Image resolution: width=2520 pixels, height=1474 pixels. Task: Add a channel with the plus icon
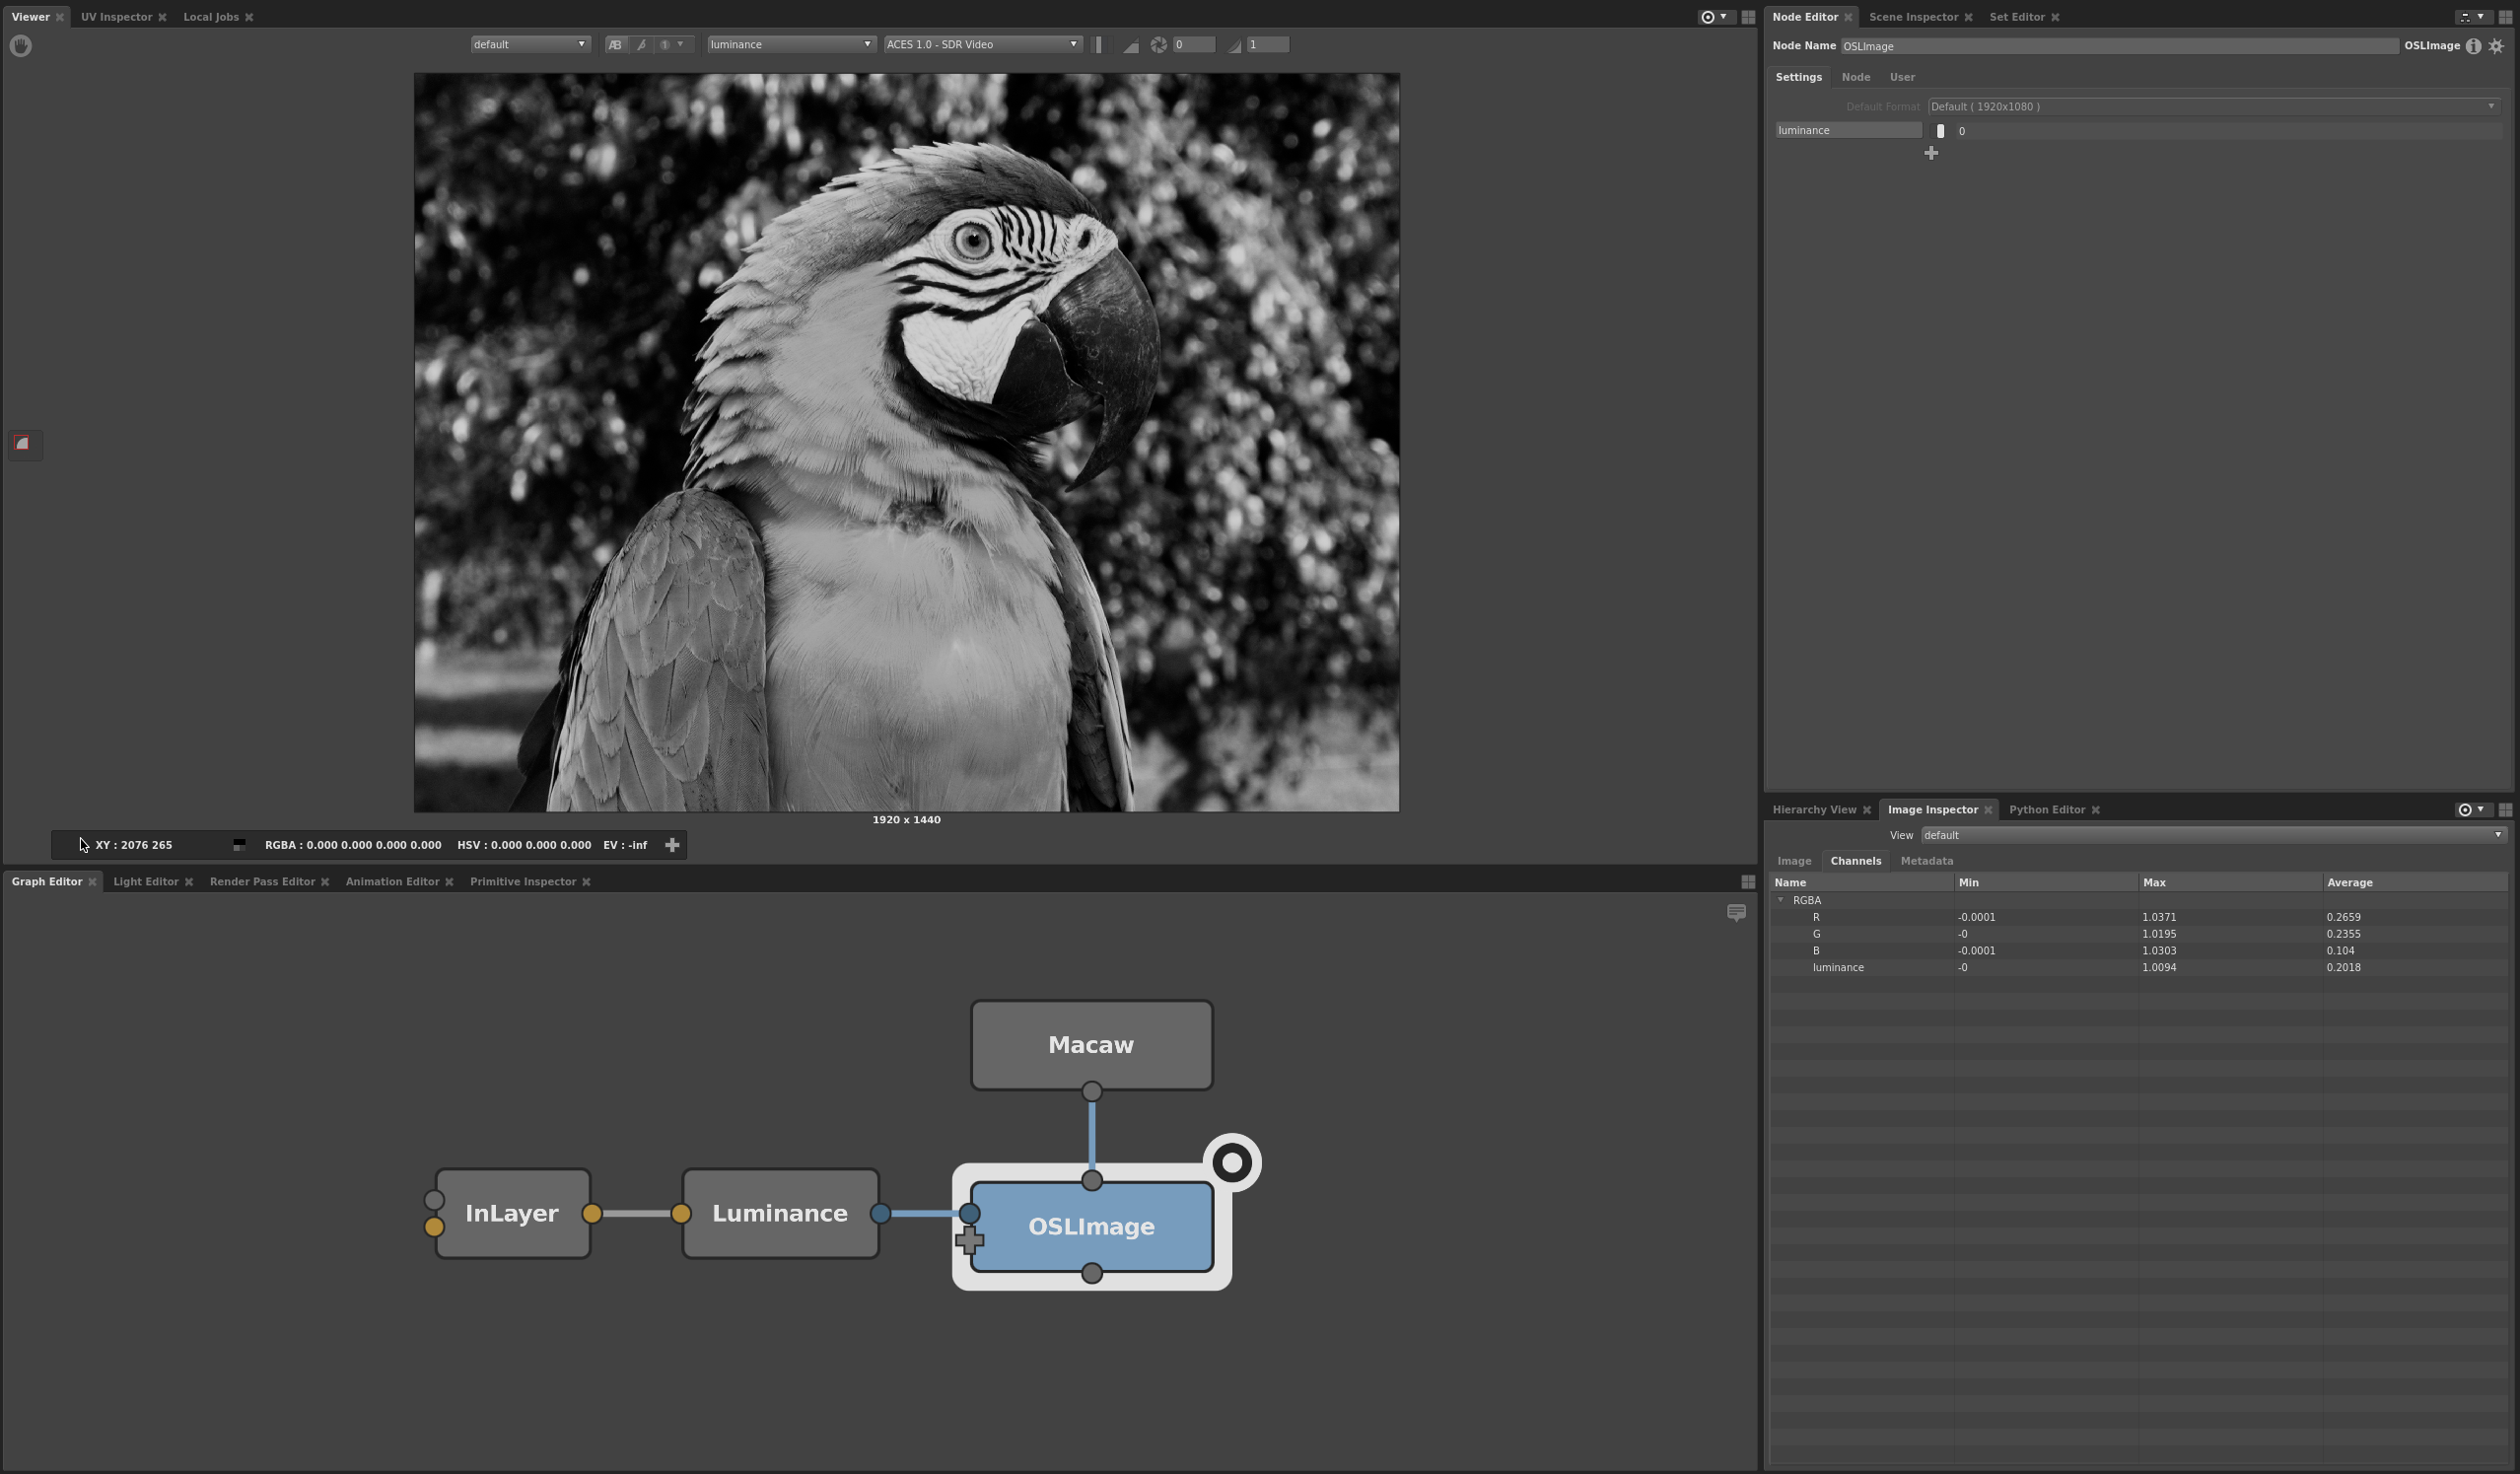pos(1931,153)
